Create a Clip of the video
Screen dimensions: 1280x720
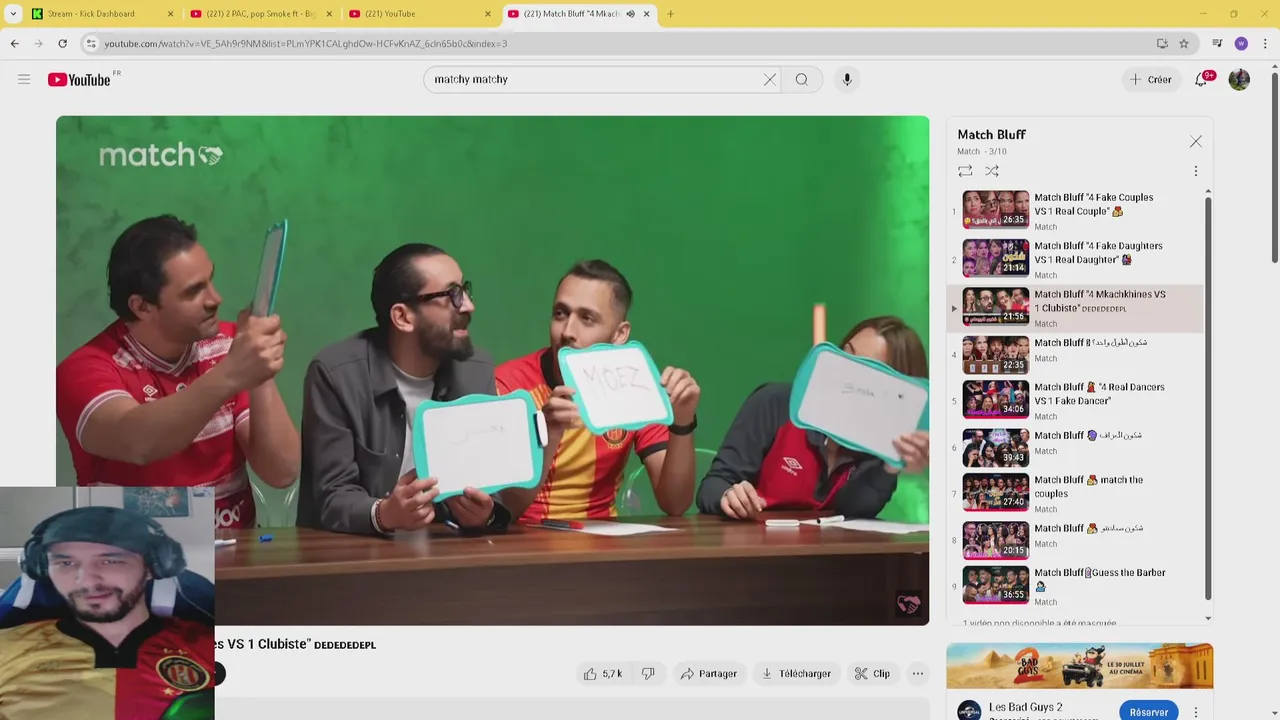[x=872, y=674]
